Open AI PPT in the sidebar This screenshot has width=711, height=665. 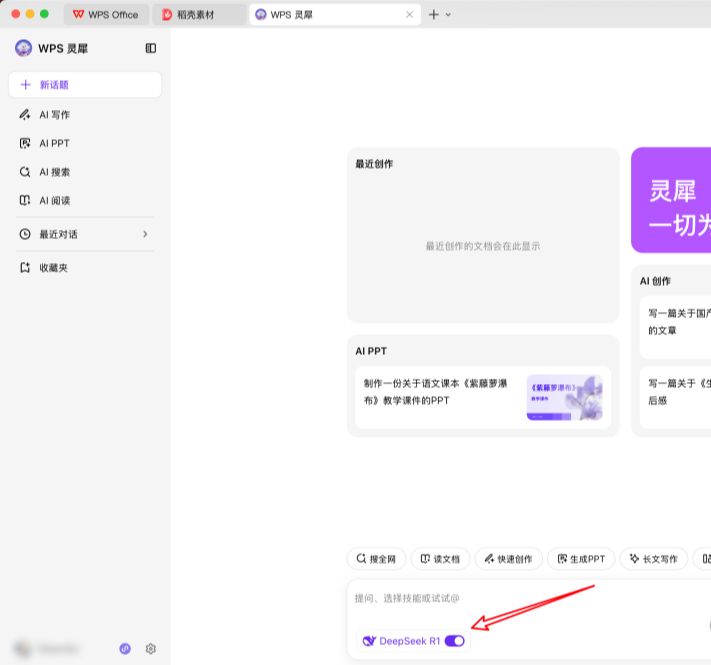85,143
